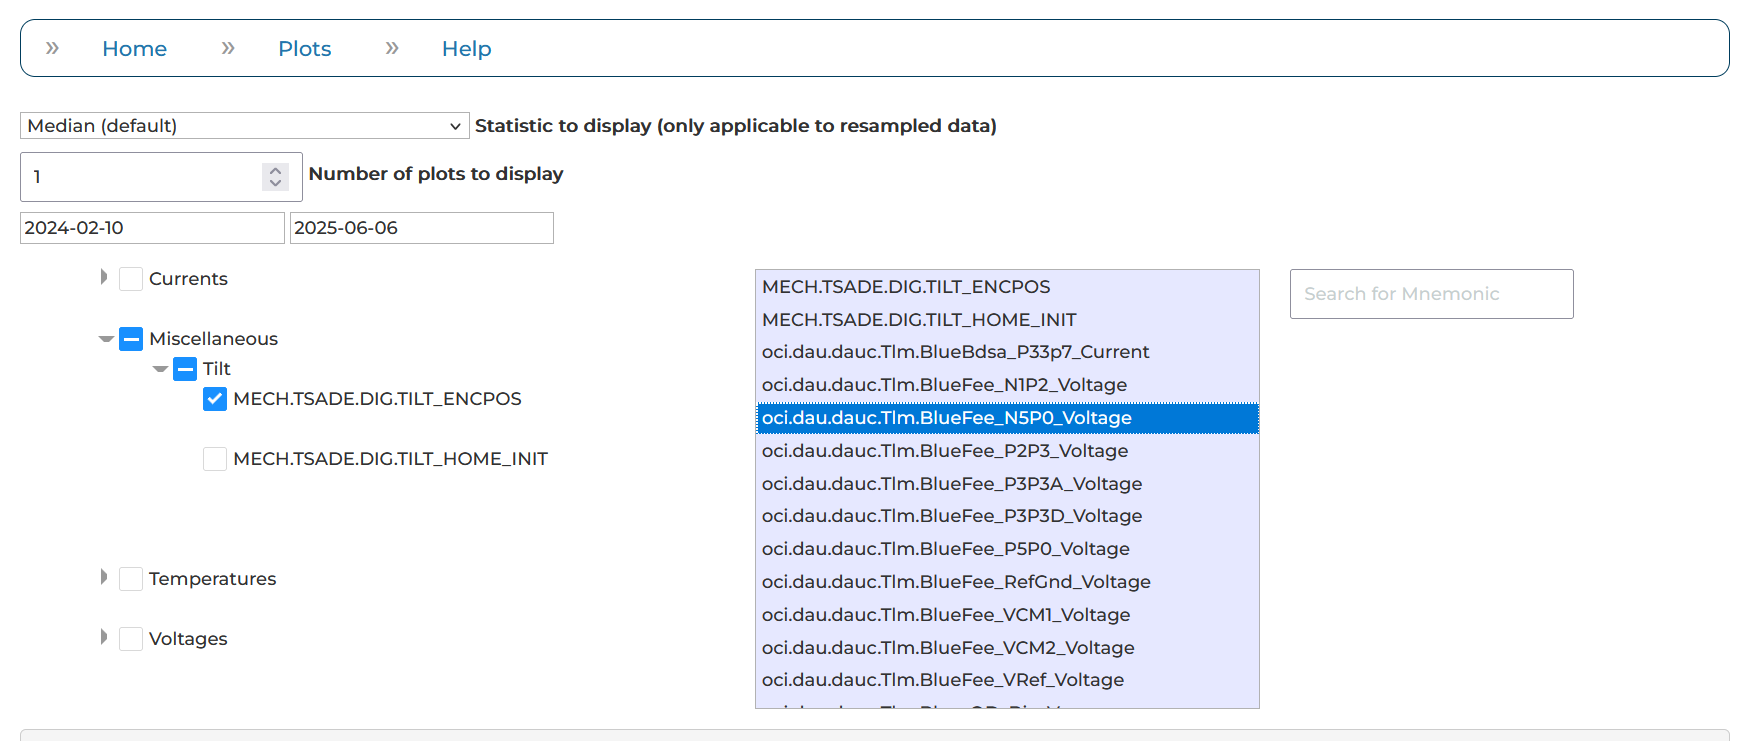Select highlighted BlueFee_N5P0_Voltage entry

pyautogui.click(x=1007, y=418)
